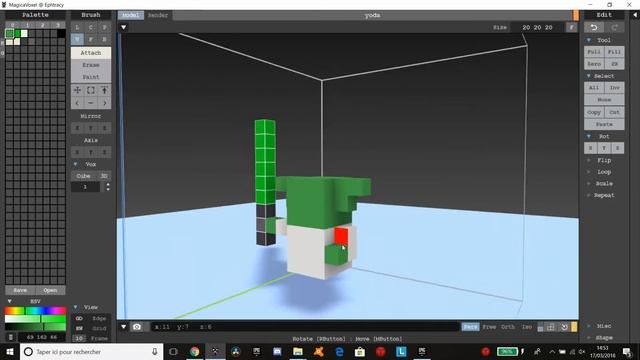Click the trash icon beside the HSV values
Image resolution: width=640 pixels, height=360 pixels.
click(11, 337)
